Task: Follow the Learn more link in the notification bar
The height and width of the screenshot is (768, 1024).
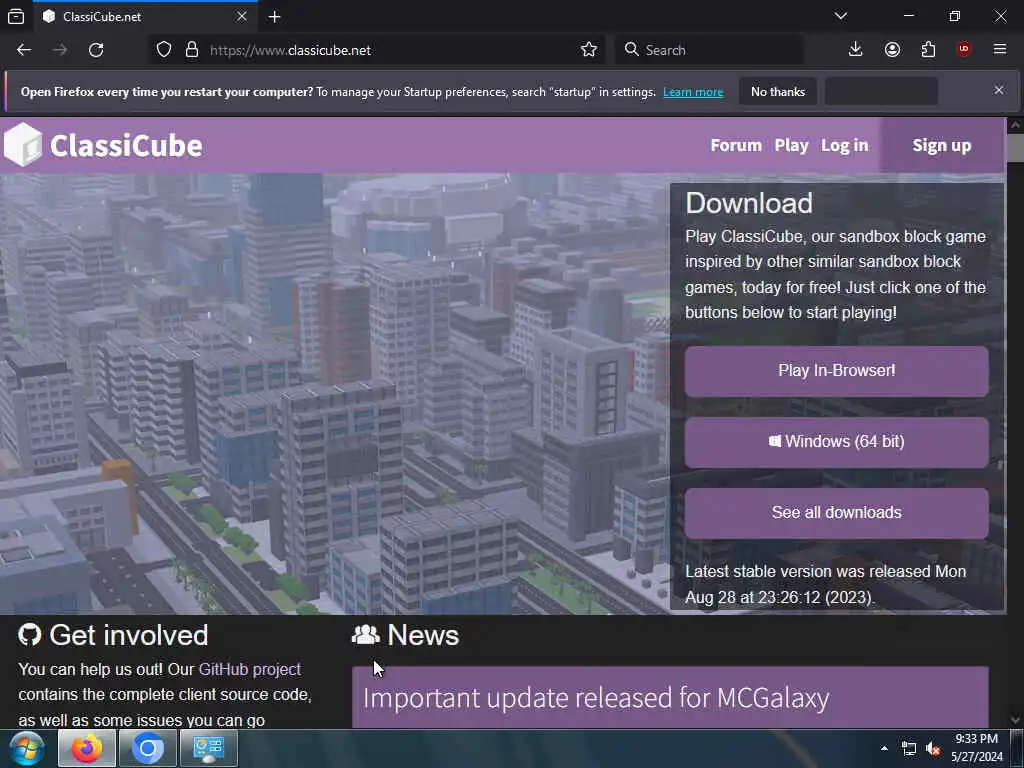Action: (x=693, y=92)
